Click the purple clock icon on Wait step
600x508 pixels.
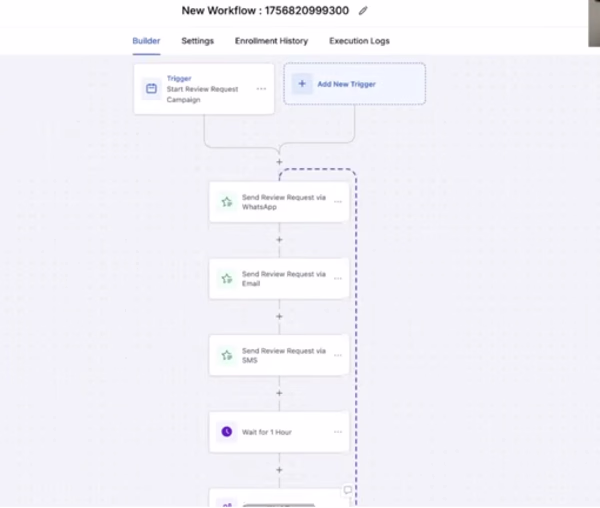tap(227, 432)
